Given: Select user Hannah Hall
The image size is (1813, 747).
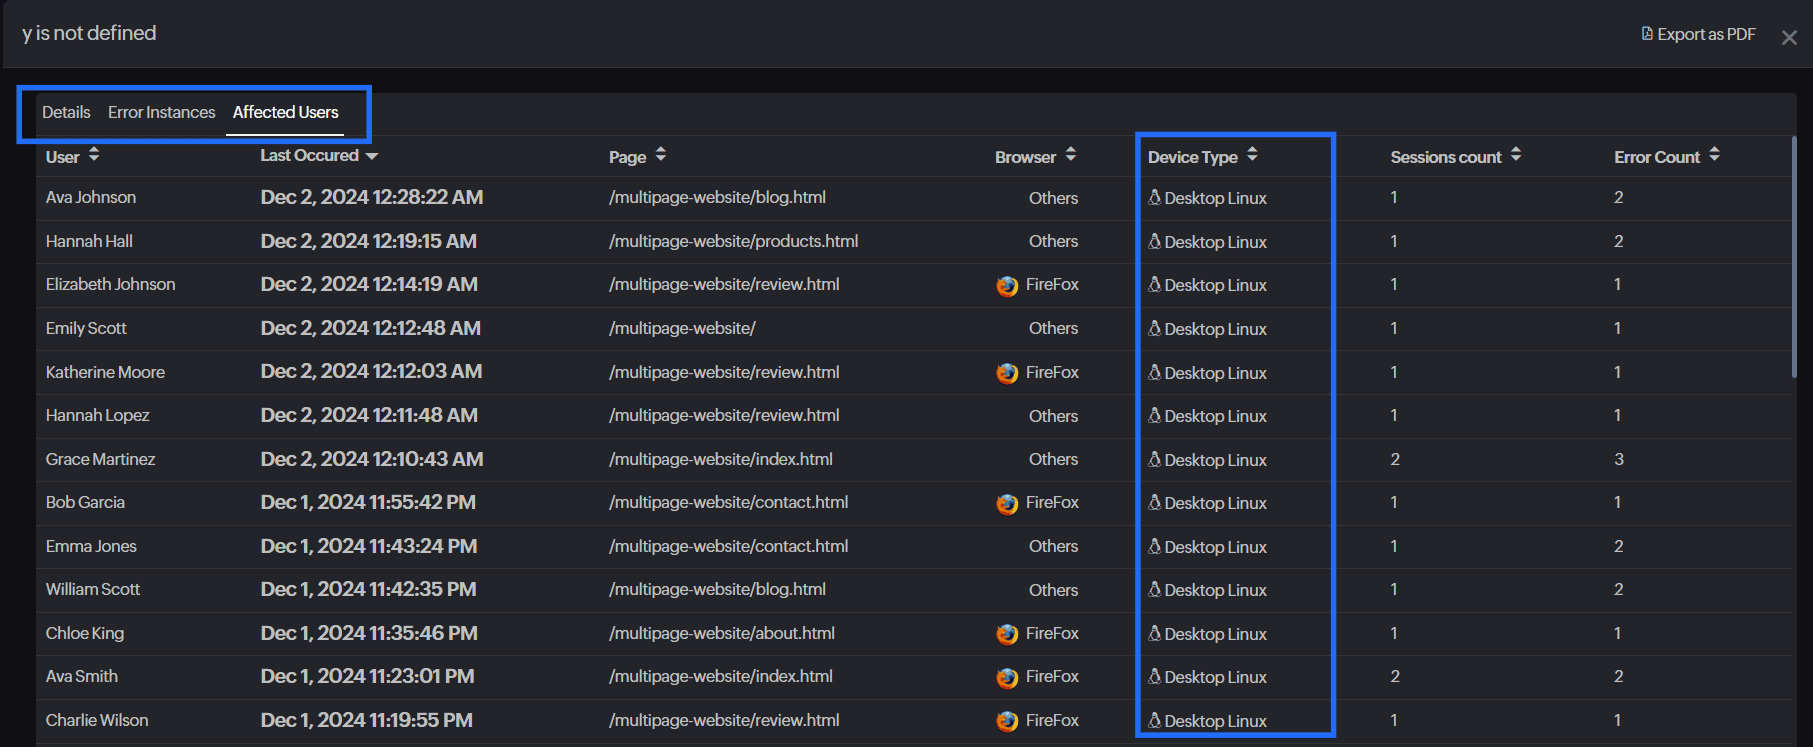Looking at the screenshot, I should click(89, 241).
